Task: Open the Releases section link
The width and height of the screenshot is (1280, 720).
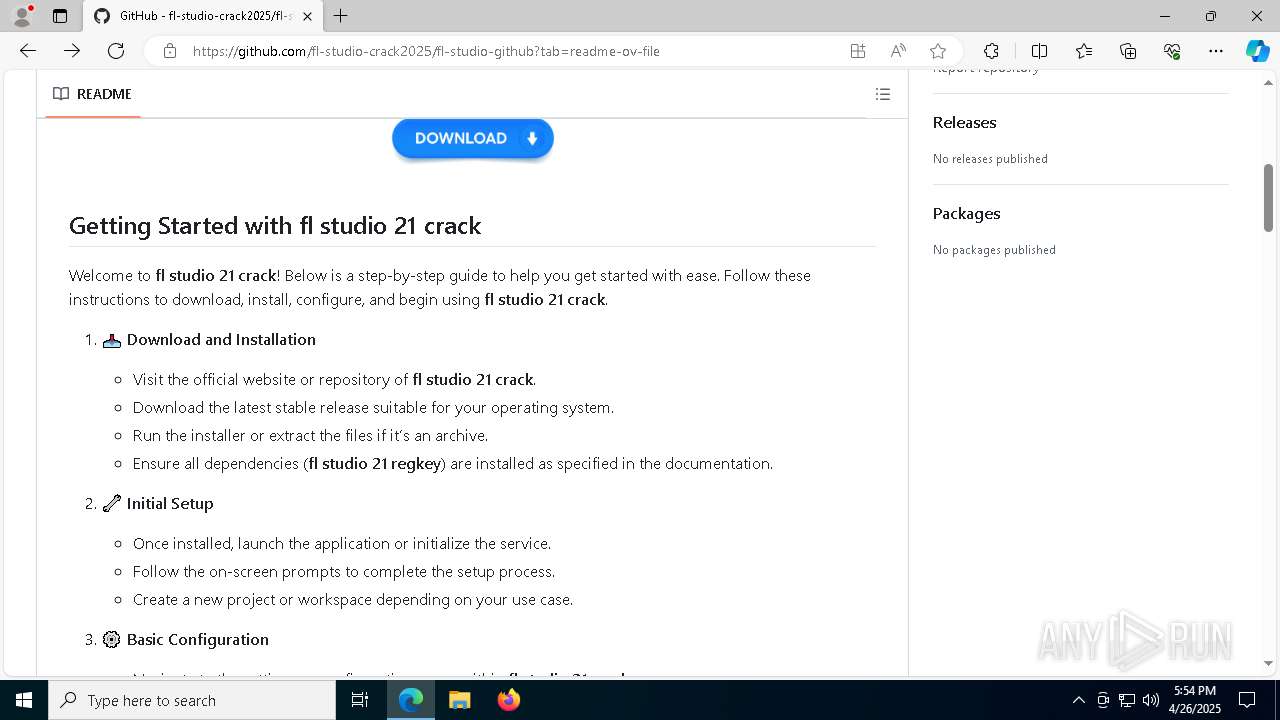Action: [965, 122]
